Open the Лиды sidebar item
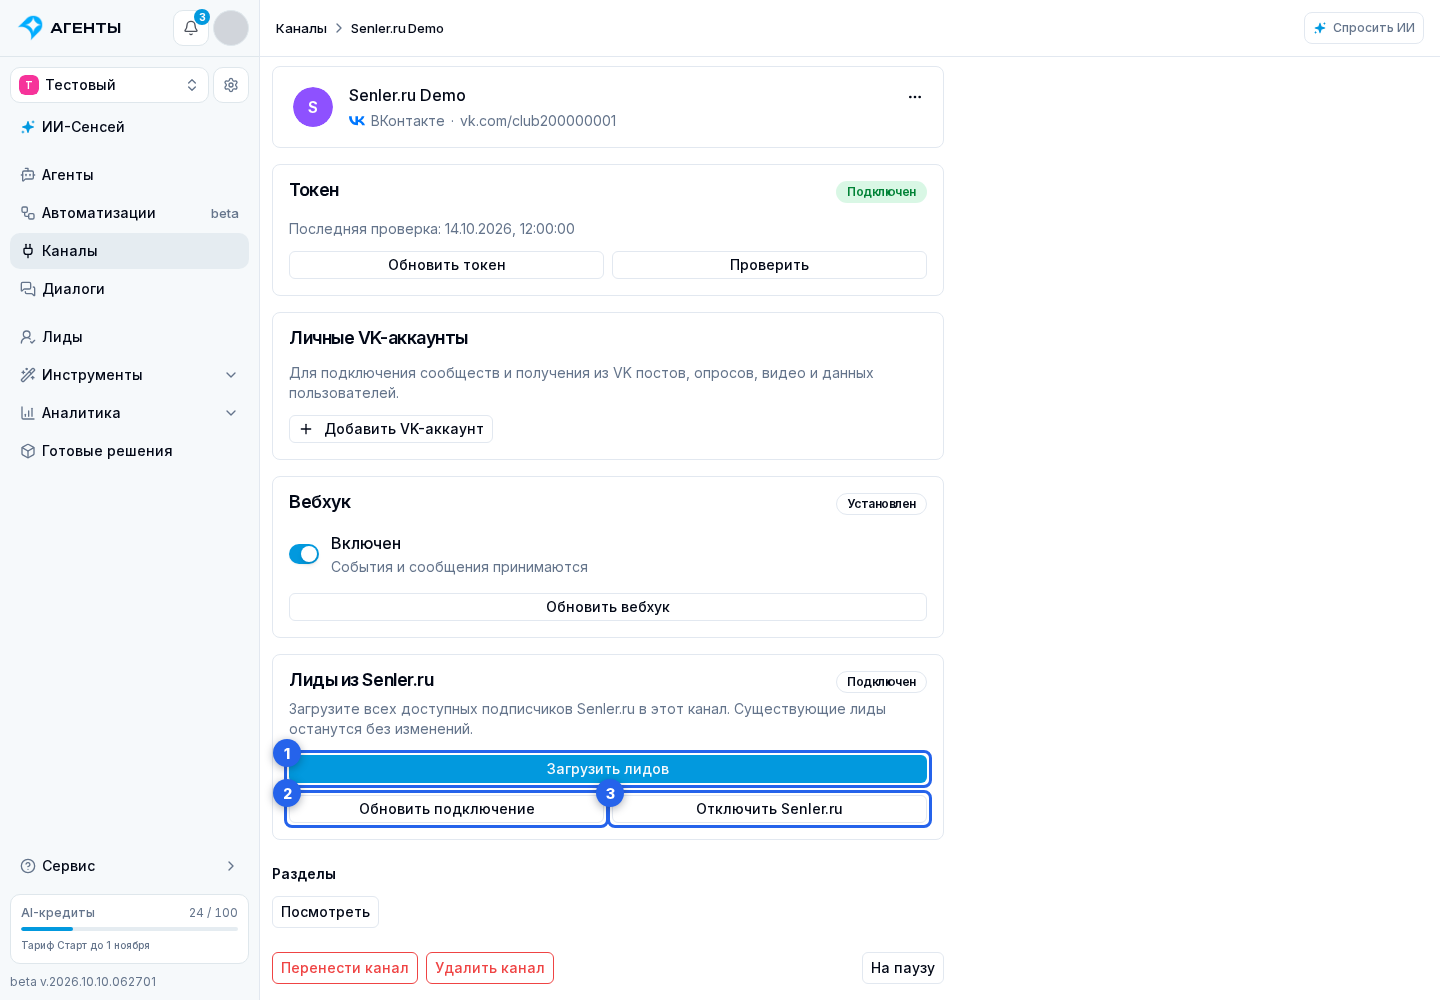The image size is (1440, 1000). tap(130, 337)
